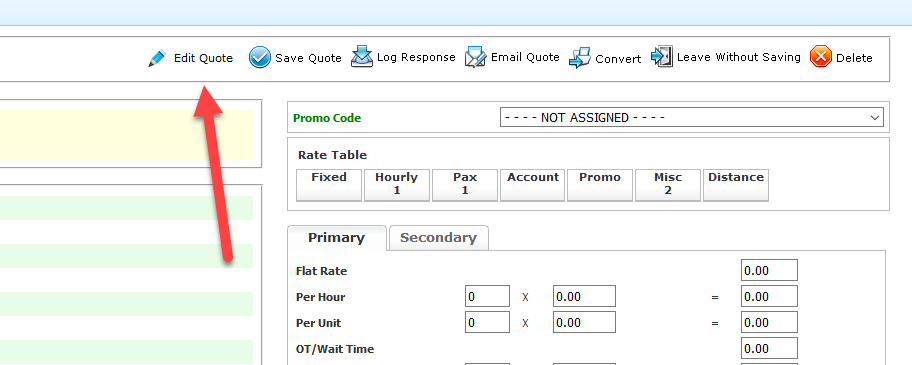The height and width of the screenshot is (365, 912).
Task: Select the Account rate table button
Action: point(533,185)
